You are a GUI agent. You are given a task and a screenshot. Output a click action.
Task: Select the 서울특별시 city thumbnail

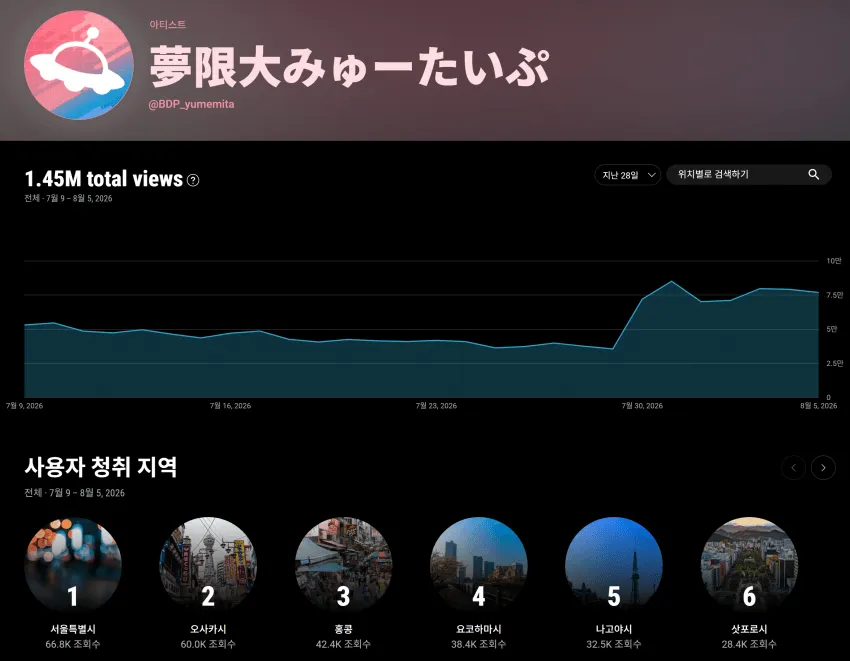tap(73, 565)
